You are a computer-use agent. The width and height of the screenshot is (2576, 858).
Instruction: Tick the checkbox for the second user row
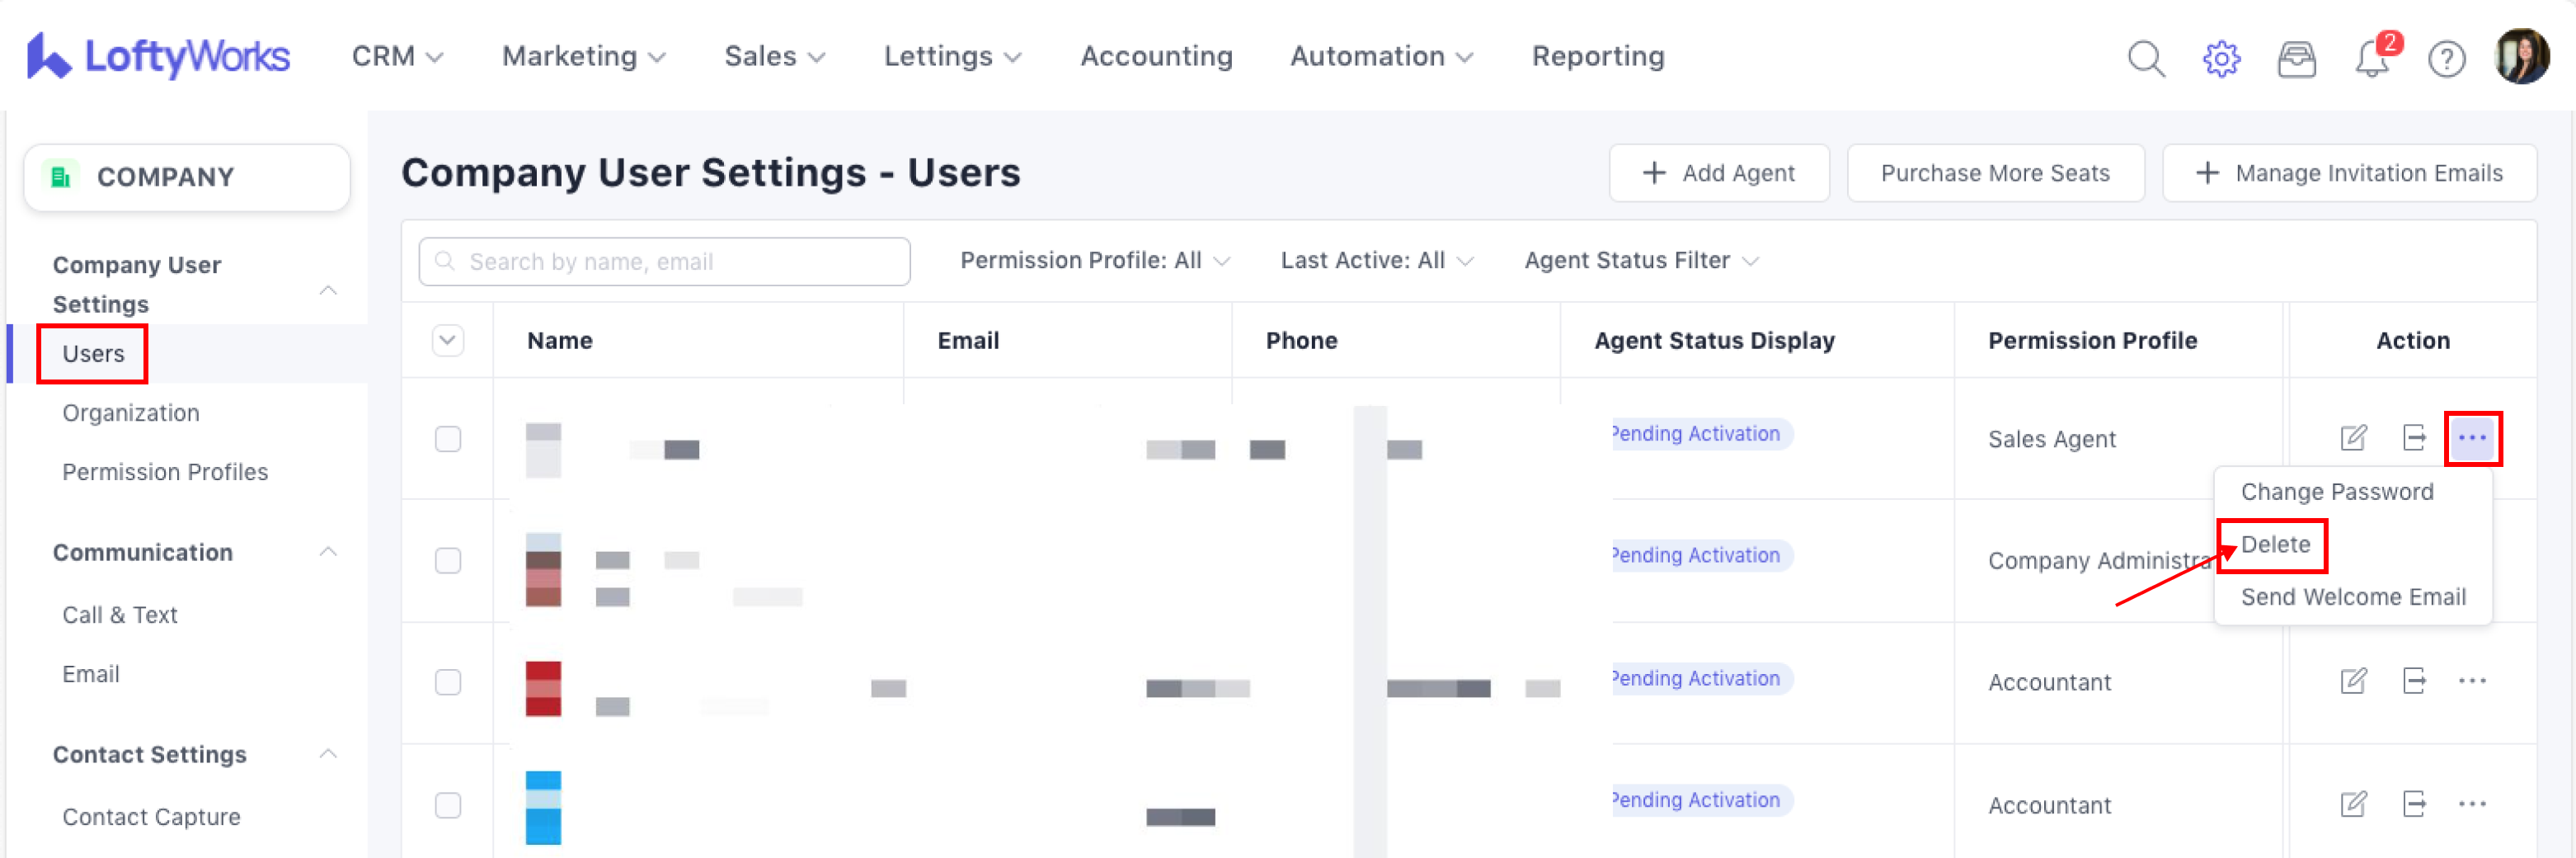[x=448, y=560]
